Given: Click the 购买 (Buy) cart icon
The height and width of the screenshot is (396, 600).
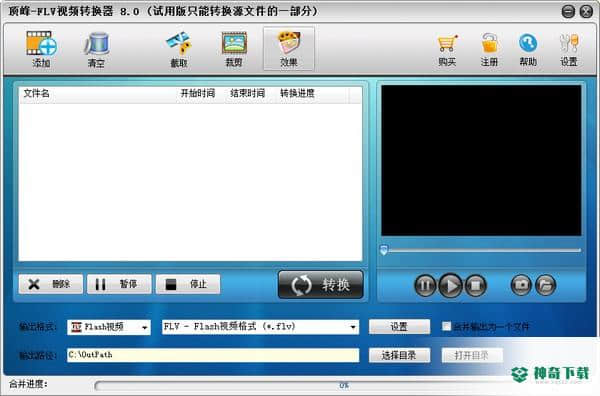Looking at the screenshot, I should click(447, 50).
